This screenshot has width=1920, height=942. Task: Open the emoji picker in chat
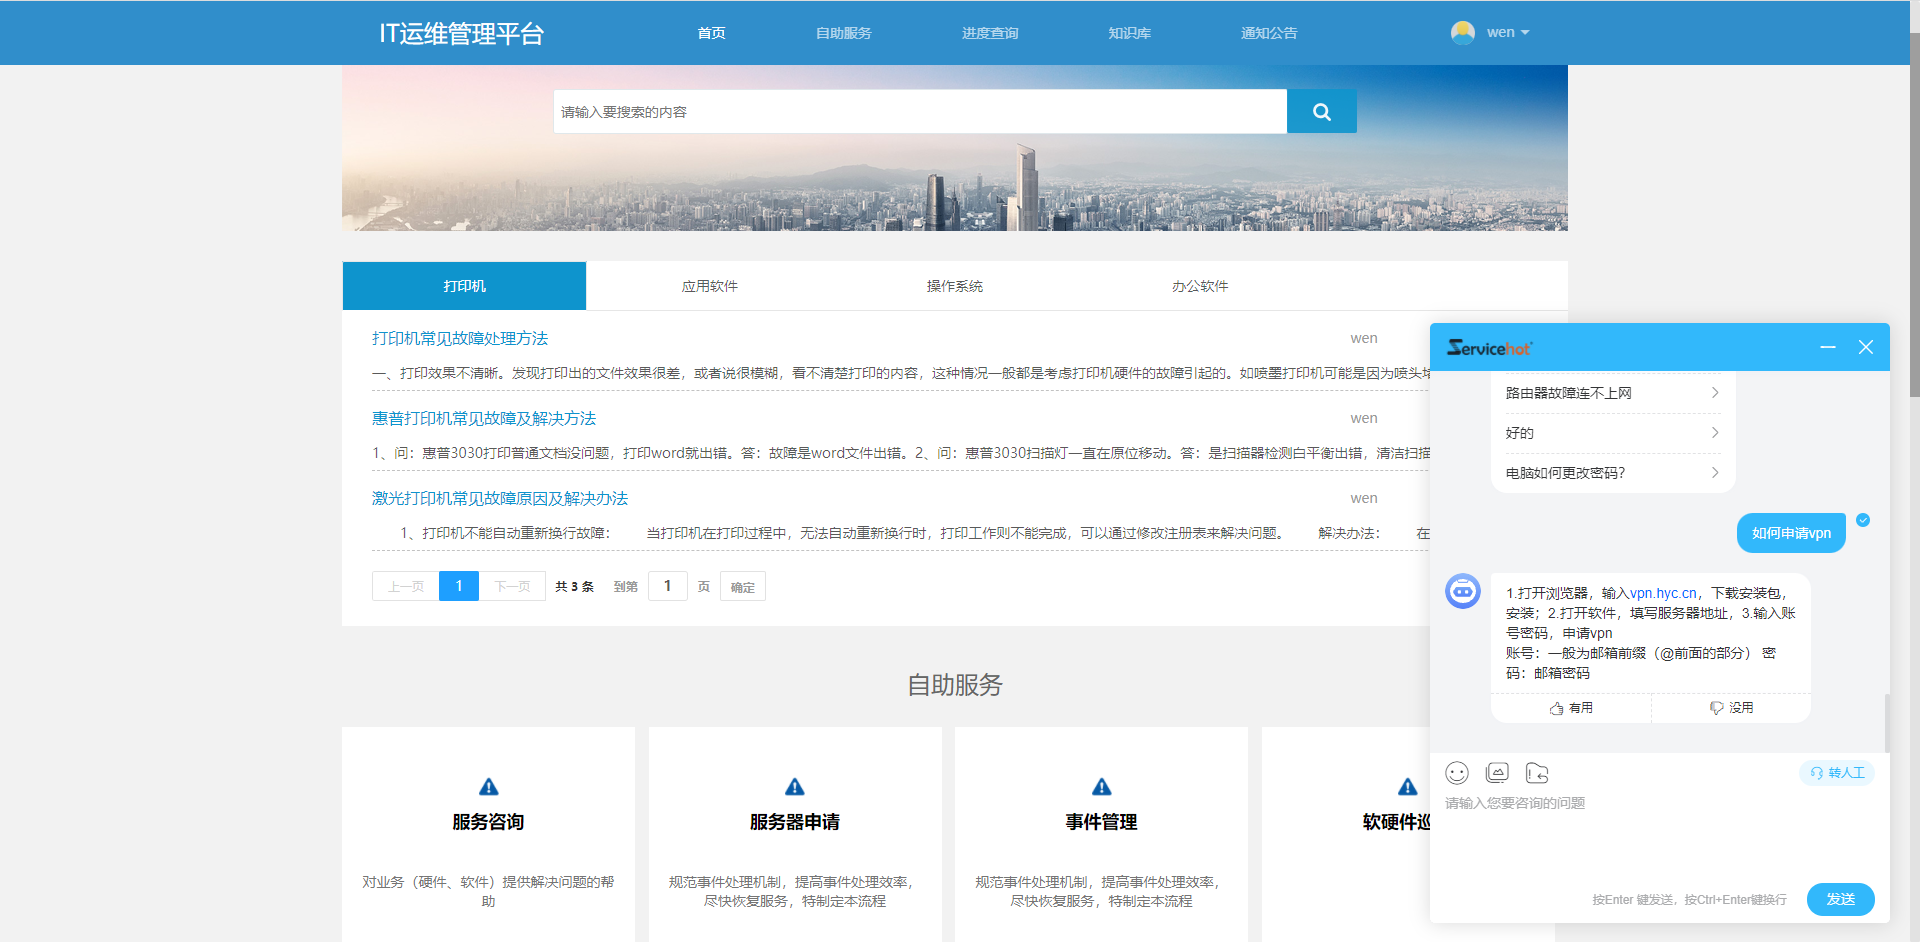(x=1457, y=773)
